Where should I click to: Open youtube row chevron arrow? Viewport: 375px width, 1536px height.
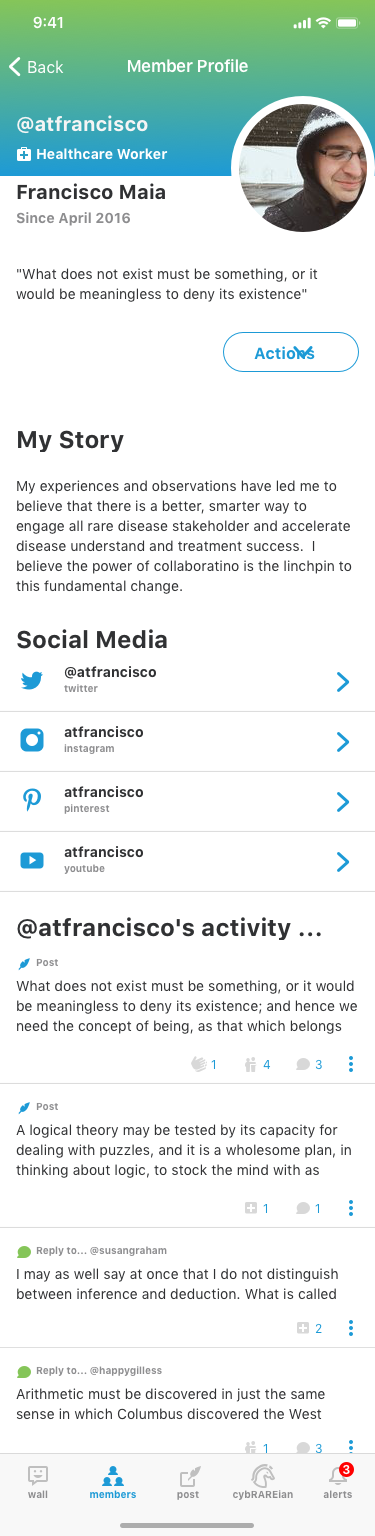343,862
